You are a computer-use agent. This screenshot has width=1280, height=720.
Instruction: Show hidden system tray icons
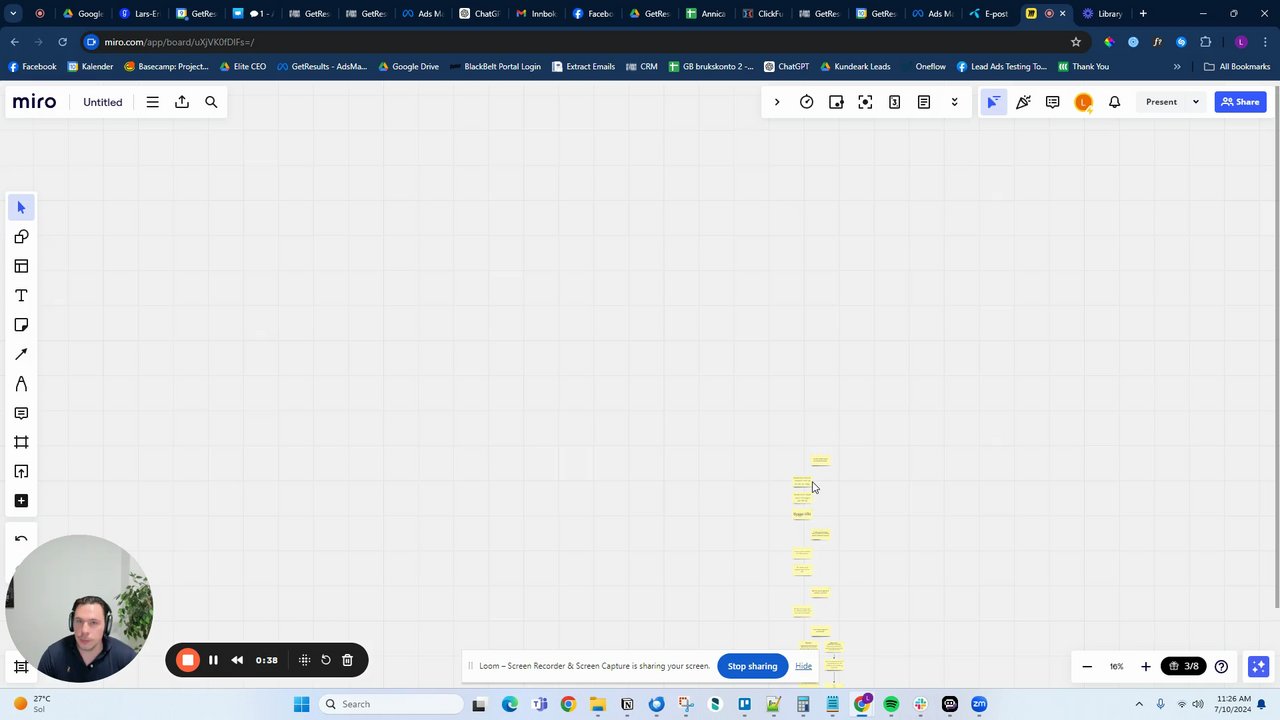click(1138, 704)
